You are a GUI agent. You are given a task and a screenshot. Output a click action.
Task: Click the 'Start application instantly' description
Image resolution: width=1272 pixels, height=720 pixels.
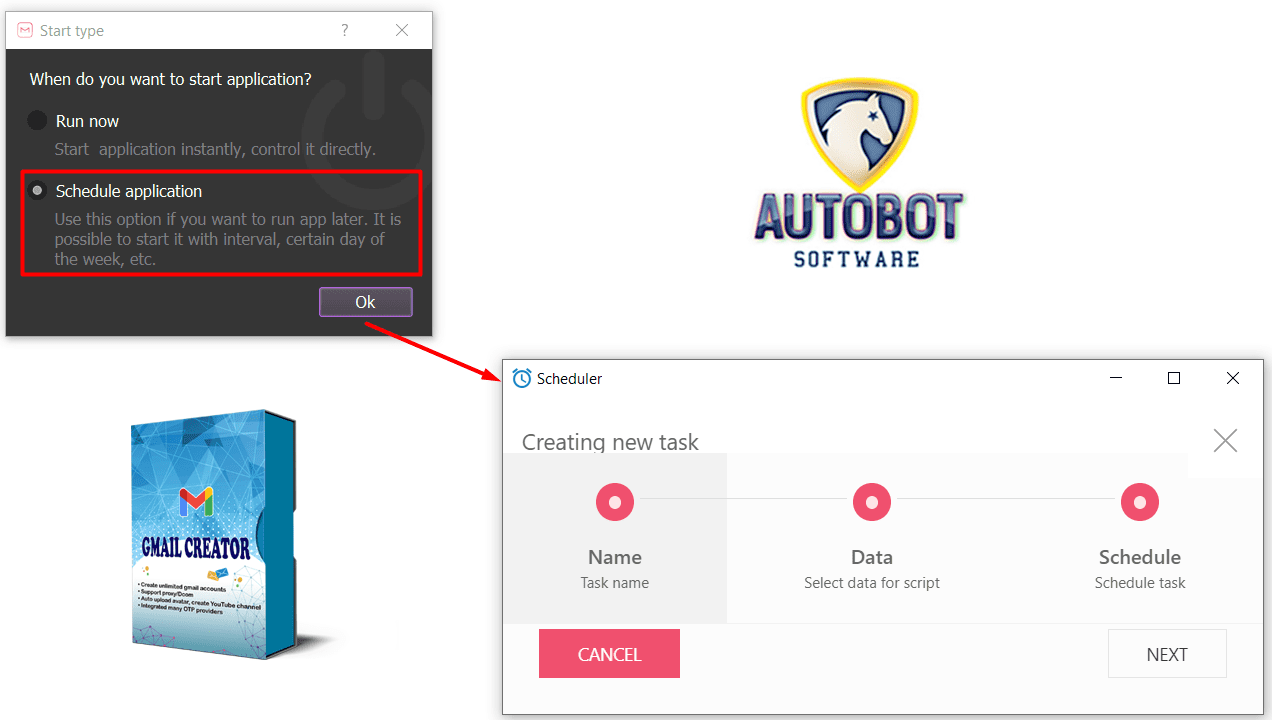point(215,150)
